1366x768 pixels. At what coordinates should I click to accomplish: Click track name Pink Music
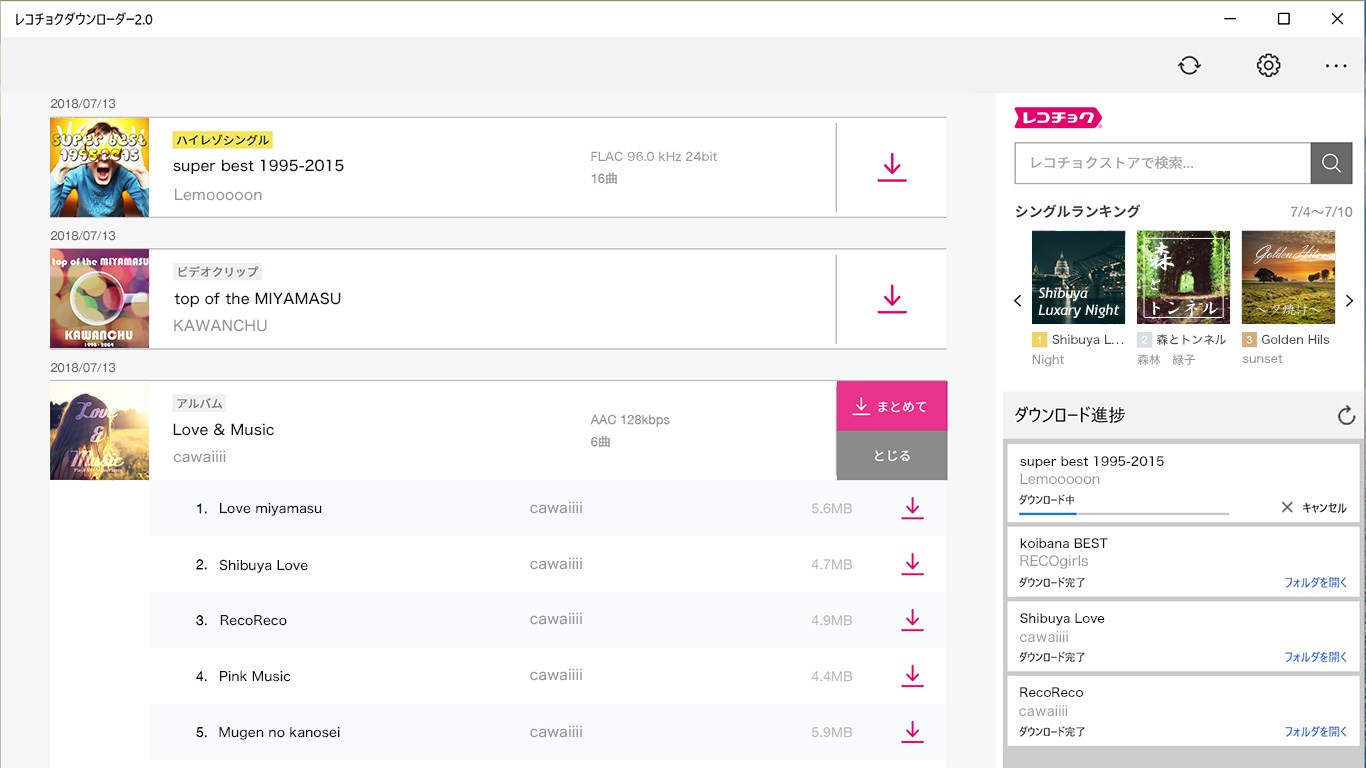(x=255, y=676)
